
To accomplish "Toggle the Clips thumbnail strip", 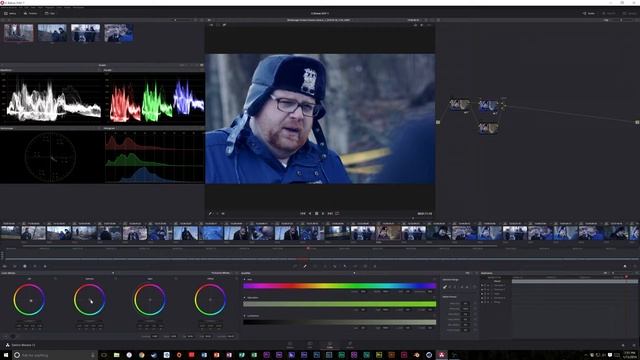I will (x=50, y=13).
